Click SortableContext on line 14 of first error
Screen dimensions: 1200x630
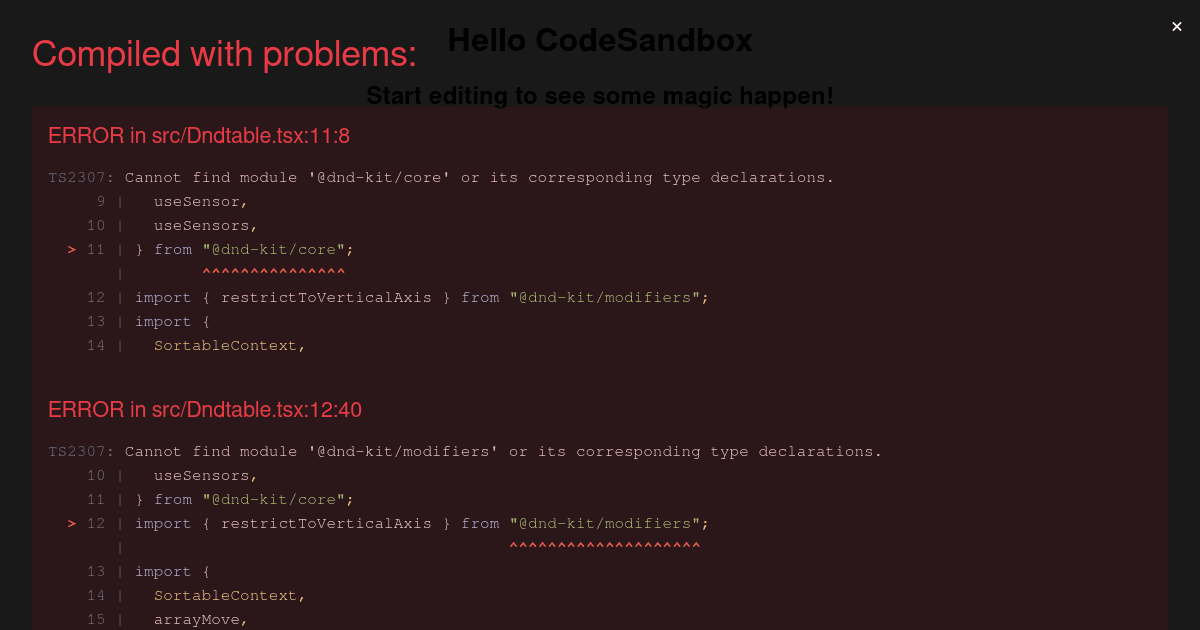click(x=226, y=346)
